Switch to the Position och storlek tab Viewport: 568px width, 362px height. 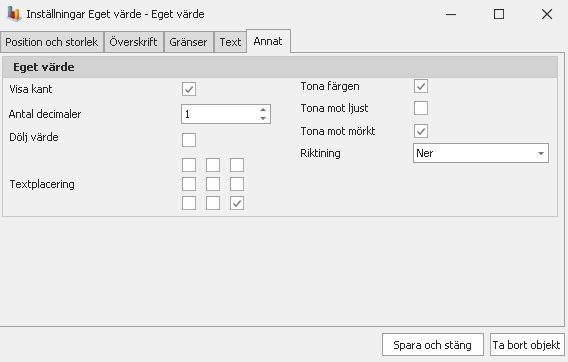[x=52, y=42]
